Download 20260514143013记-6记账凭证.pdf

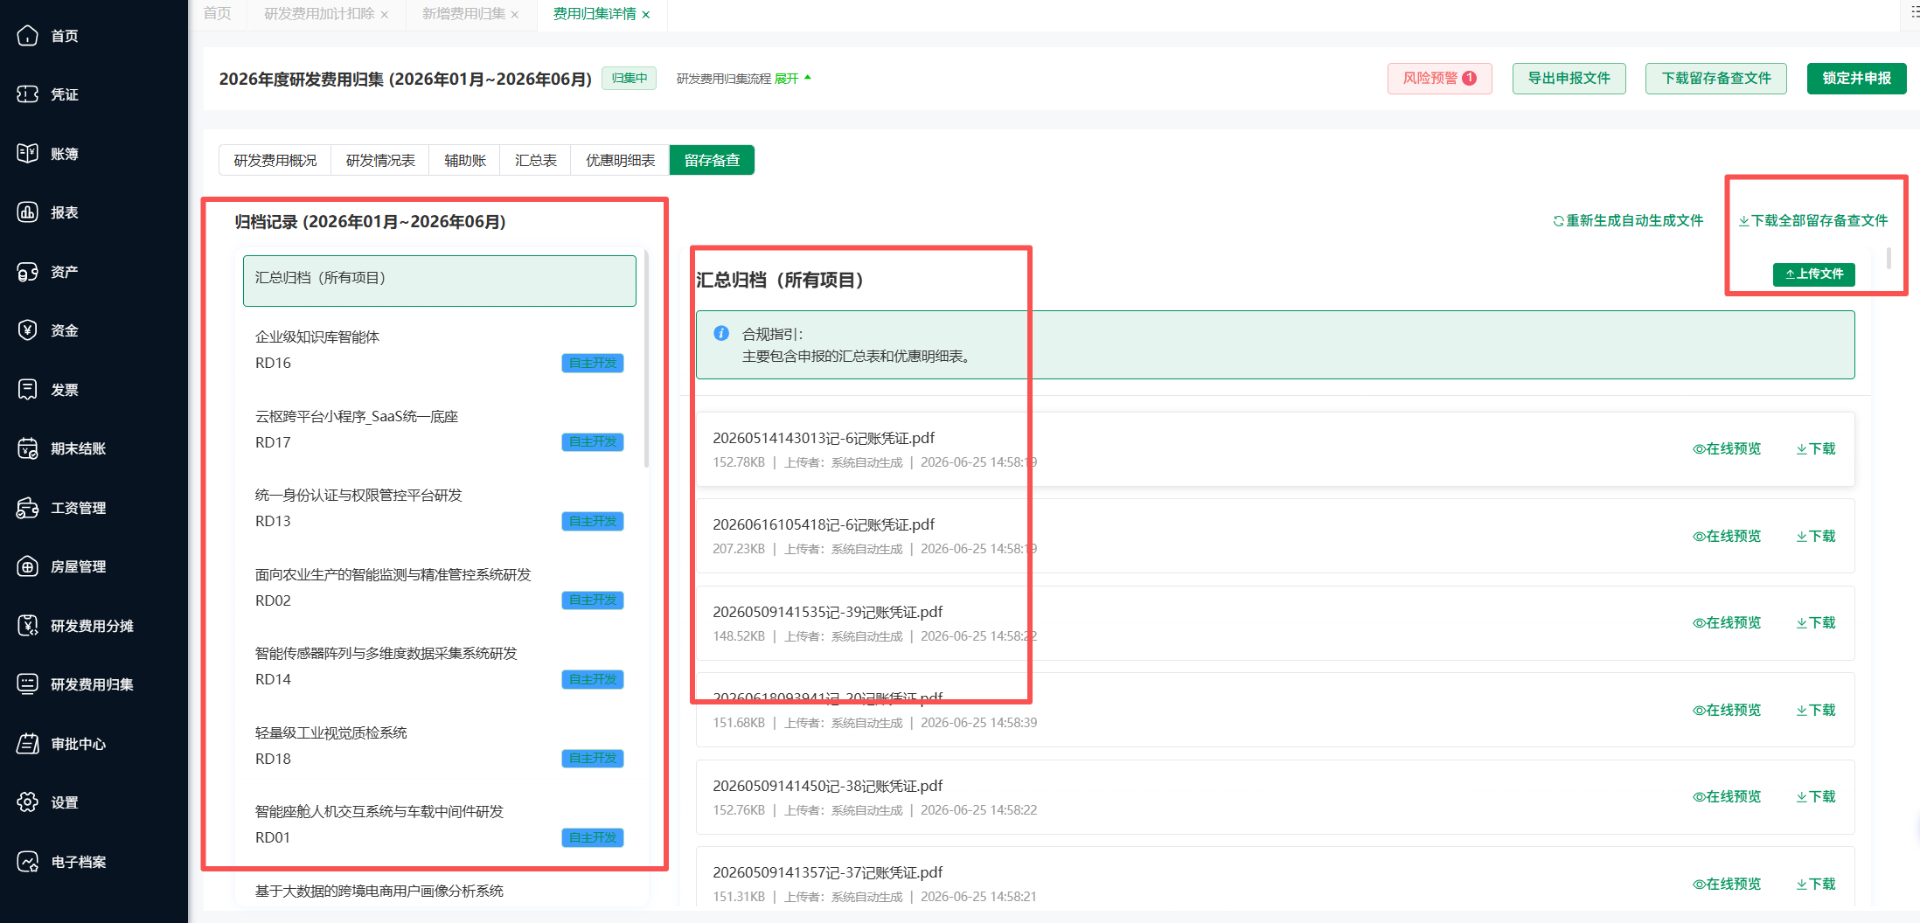coord(1815,449)
